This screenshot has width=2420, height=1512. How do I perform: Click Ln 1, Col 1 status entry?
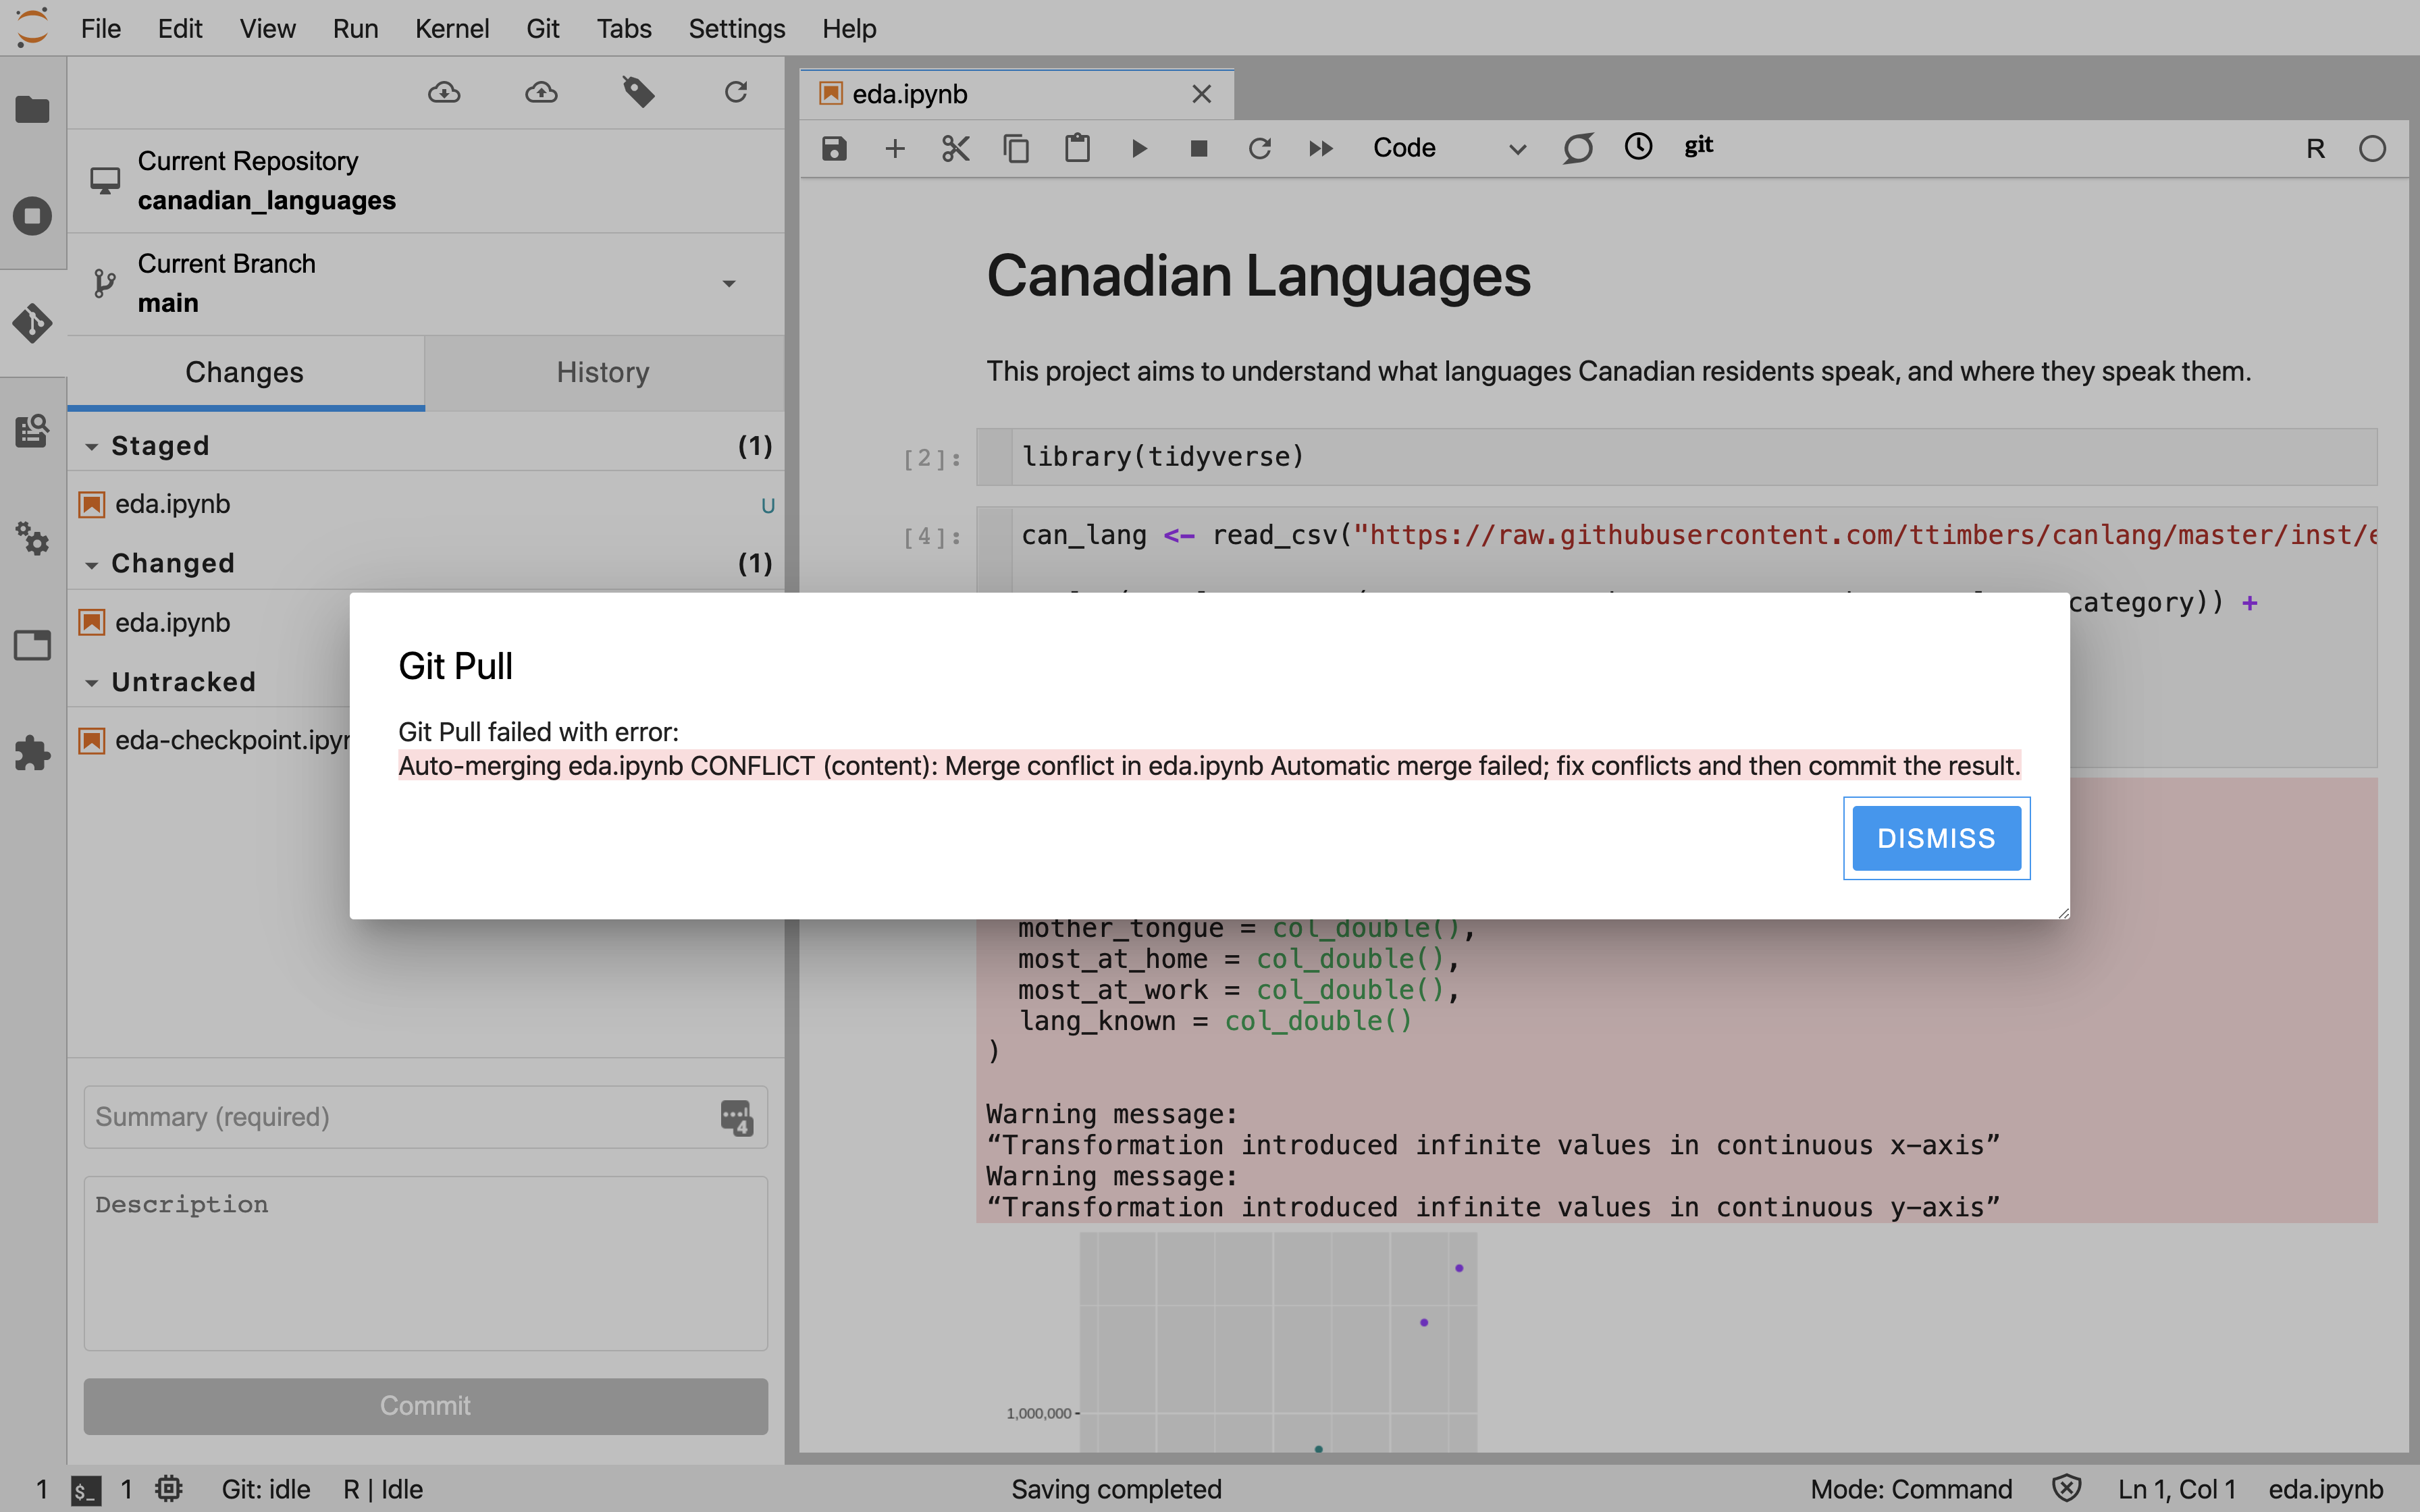click(2176, 1489)
